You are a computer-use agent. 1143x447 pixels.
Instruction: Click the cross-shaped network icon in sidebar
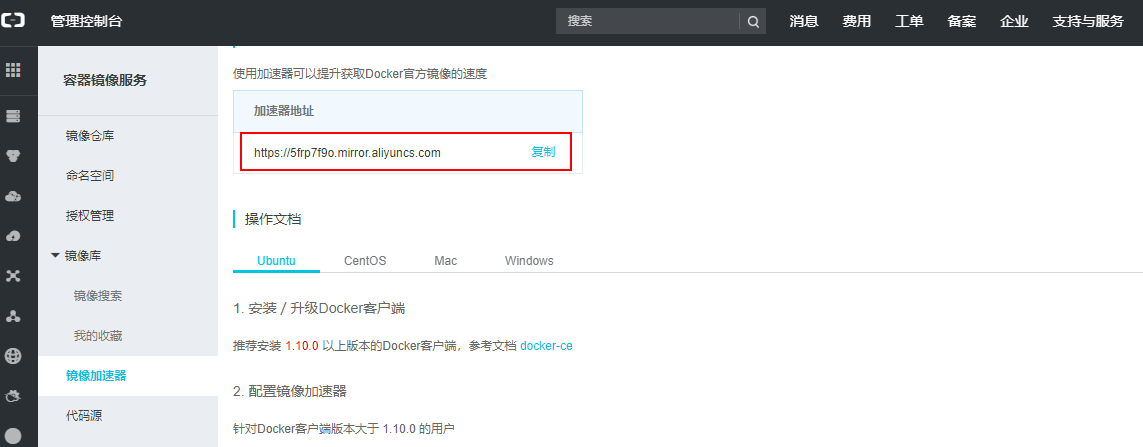pos(13,276)
